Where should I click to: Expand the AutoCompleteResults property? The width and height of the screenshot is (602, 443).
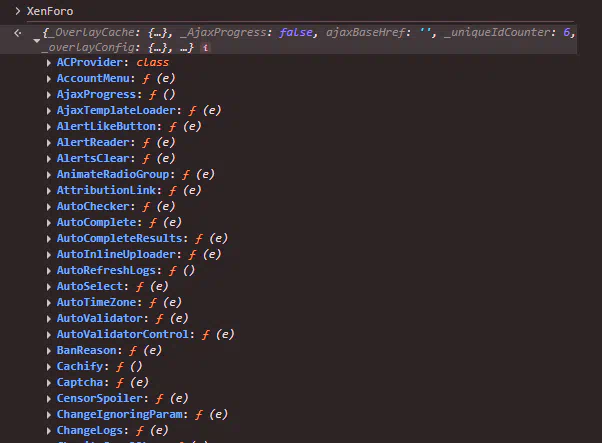49,239
